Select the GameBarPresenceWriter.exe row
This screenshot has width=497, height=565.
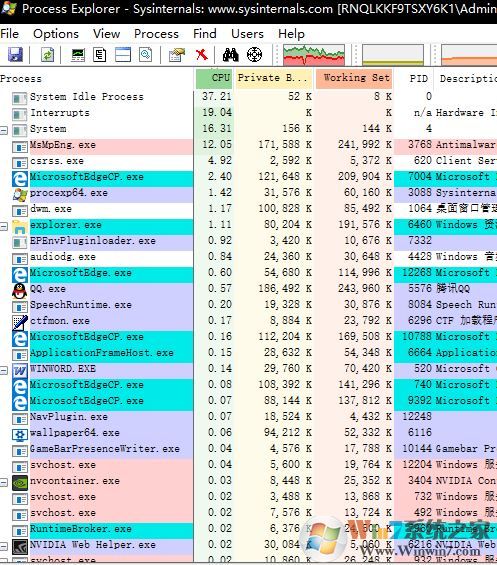pos(248,449)
